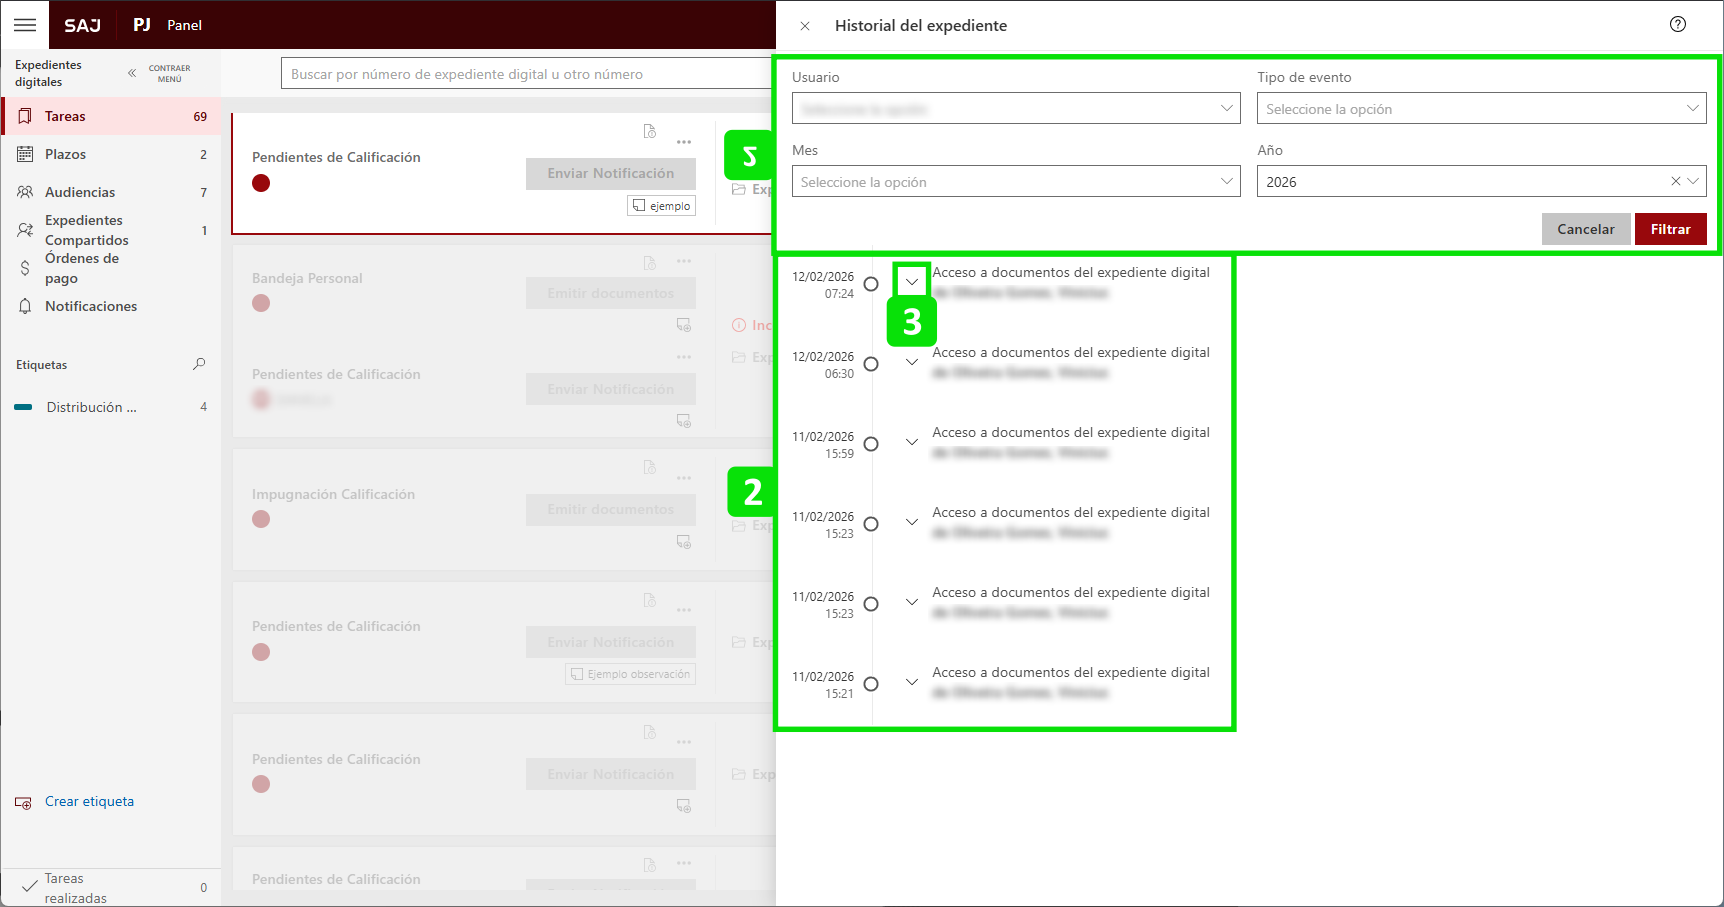Clear the 2026 year selection

pyautogui.click(x=1675, y=182)
